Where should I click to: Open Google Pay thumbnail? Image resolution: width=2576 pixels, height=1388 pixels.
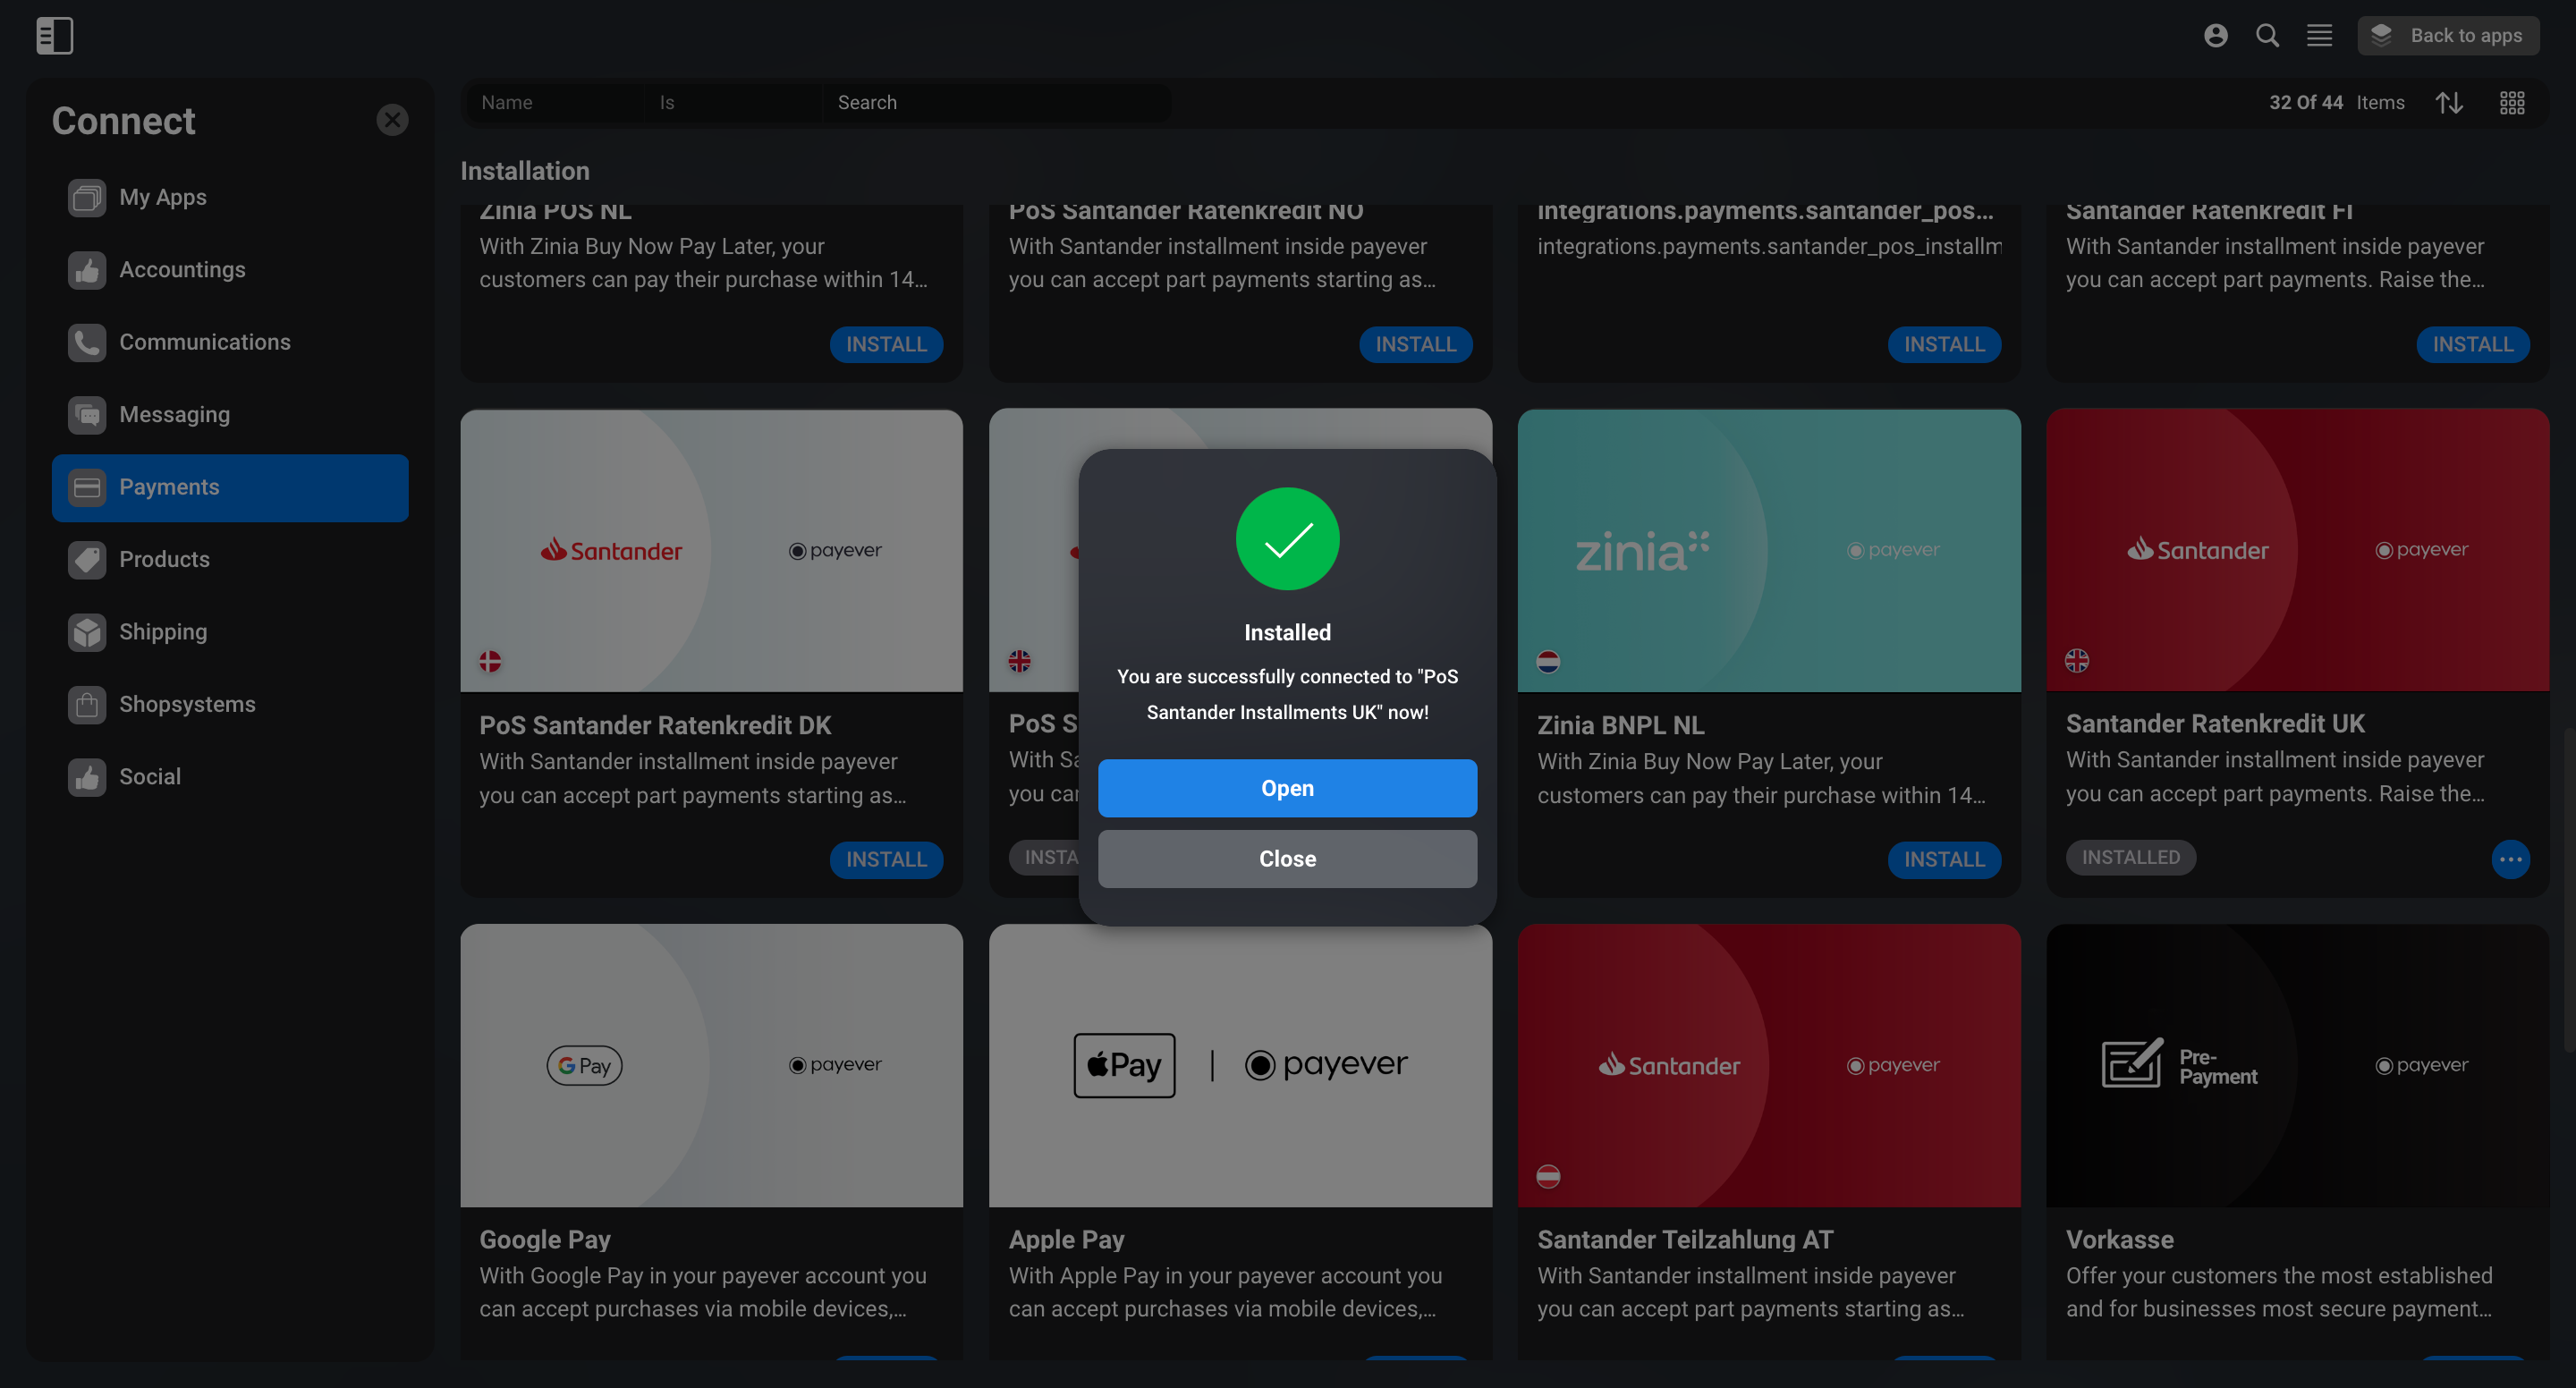[x=711, y=1066]
